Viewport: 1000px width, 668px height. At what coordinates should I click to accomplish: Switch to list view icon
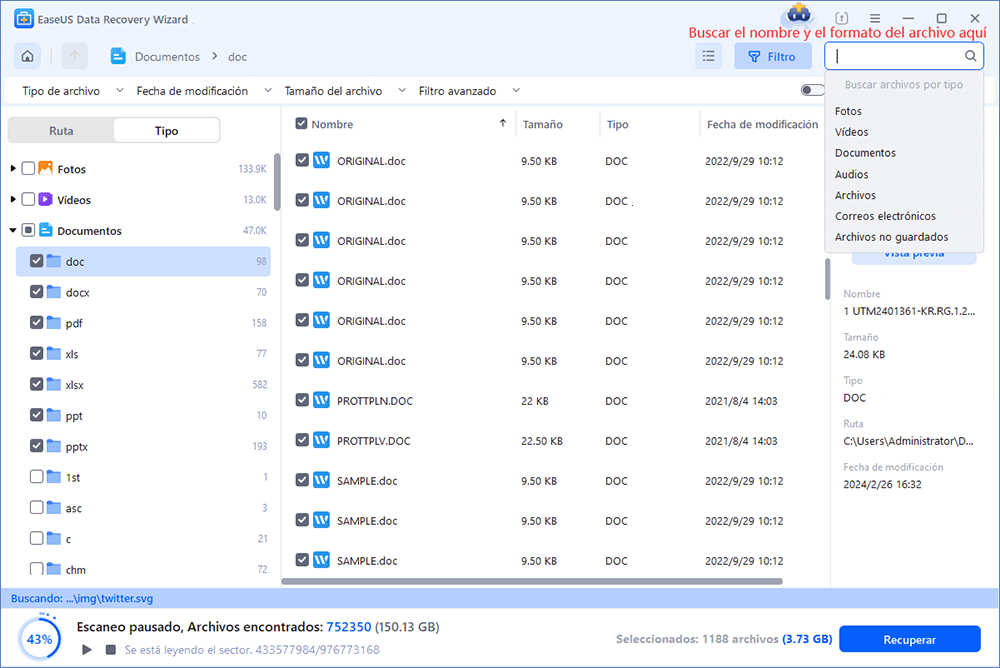pos(709,56)
